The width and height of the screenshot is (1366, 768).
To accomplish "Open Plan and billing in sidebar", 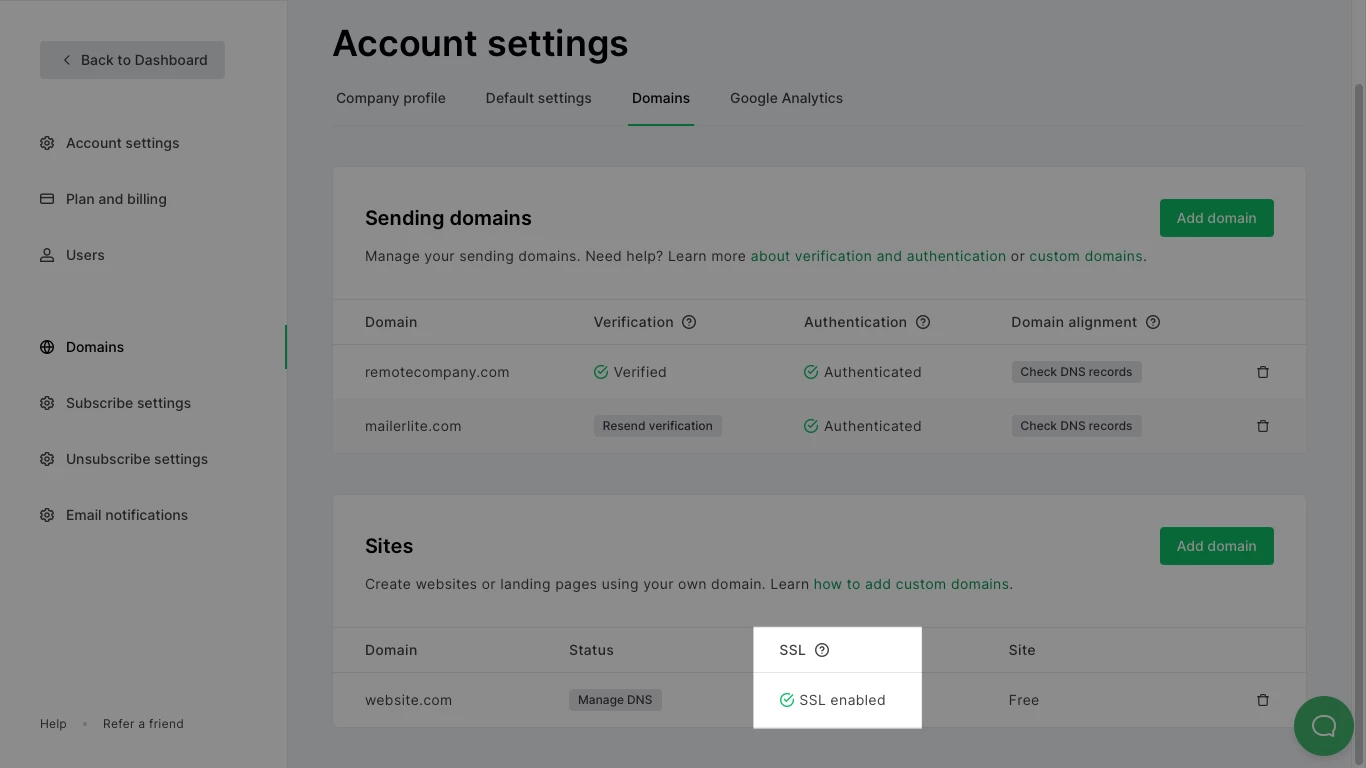I will (x=116, y=199).
